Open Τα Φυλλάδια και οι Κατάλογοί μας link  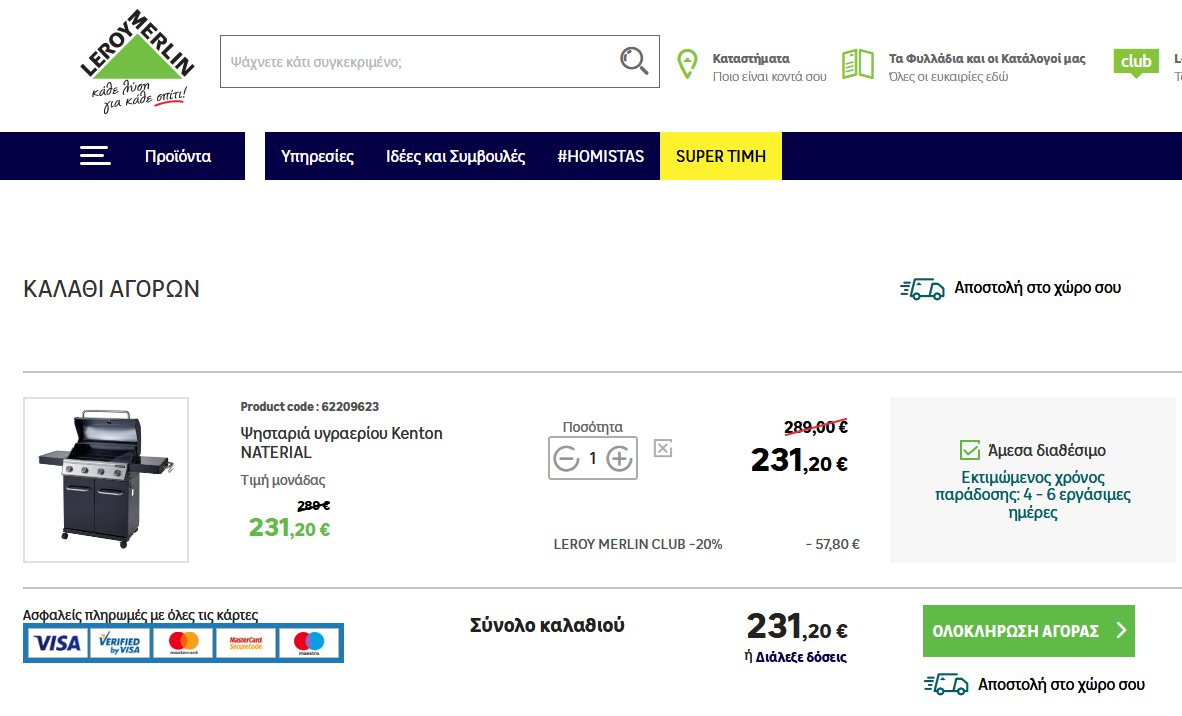[987, 58]
